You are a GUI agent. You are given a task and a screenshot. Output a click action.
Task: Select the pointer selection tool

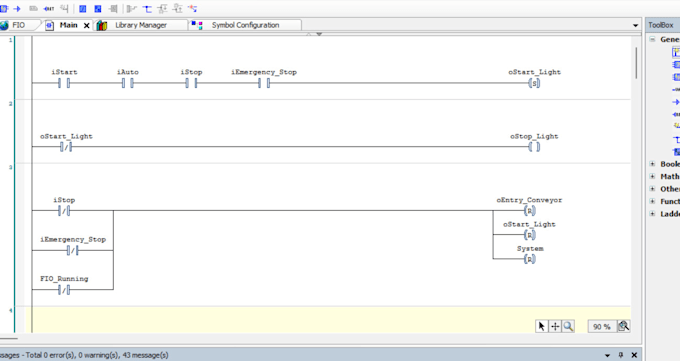(542, 326)
